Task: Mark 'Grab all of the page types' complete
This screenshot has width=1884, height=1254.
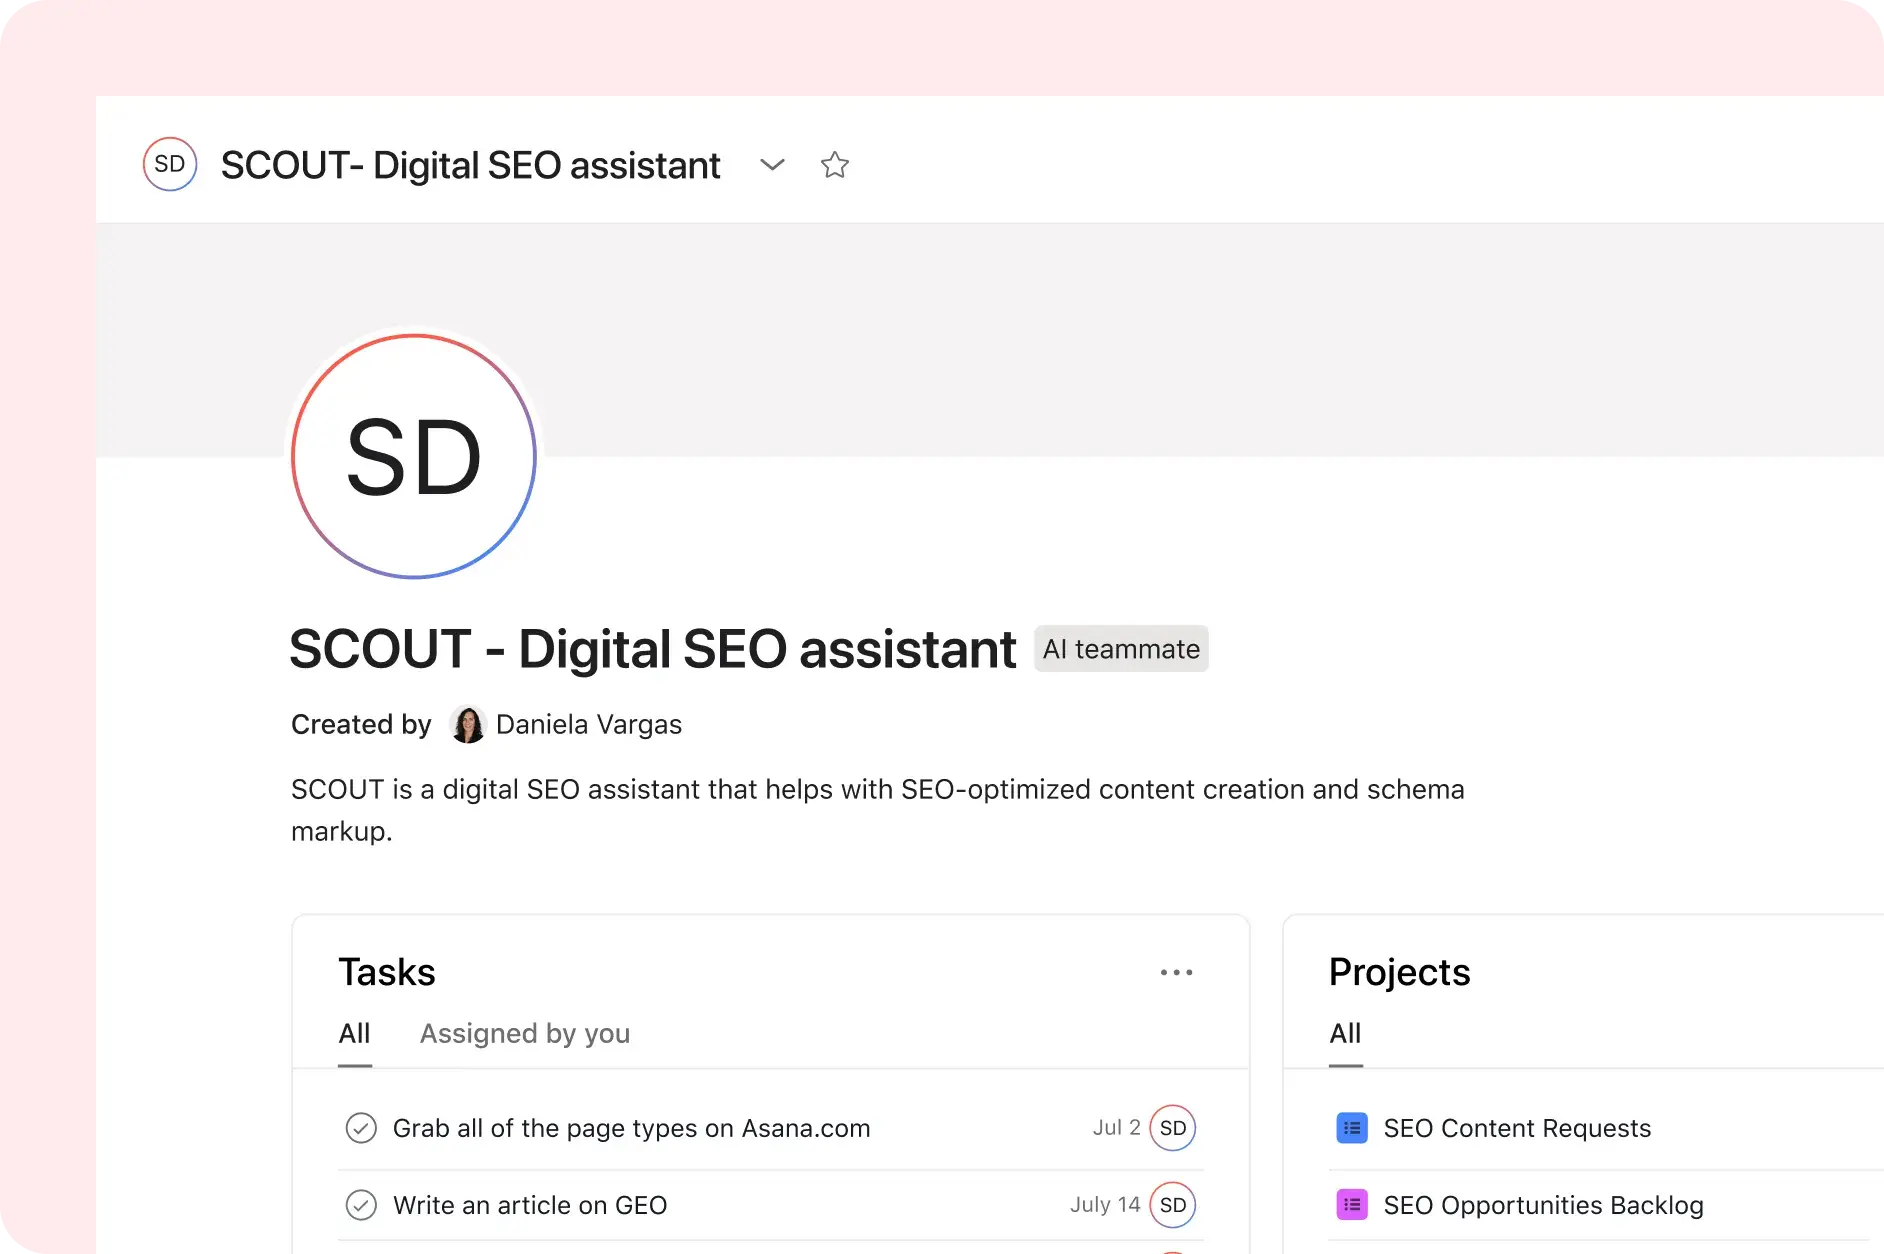Action: pyautogui.click(x=361, y=1128)
